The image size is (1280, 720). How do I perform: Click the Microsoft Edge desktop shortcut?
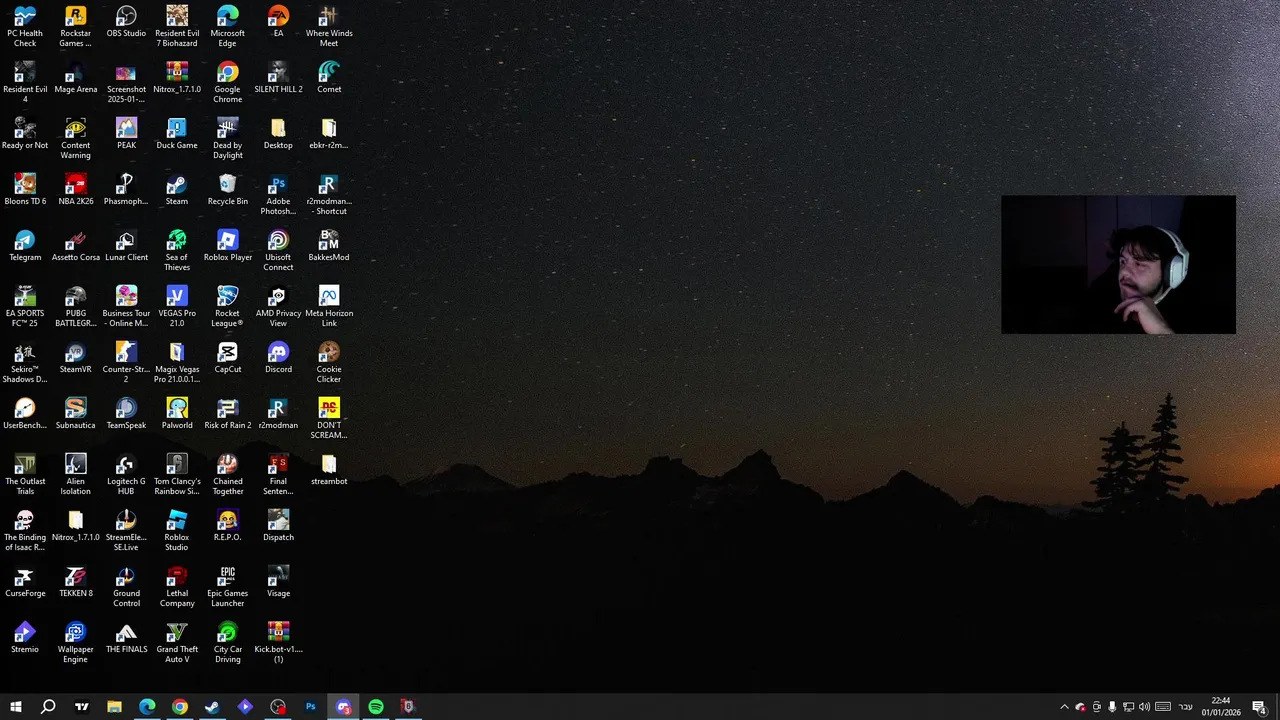coord(227,26)
